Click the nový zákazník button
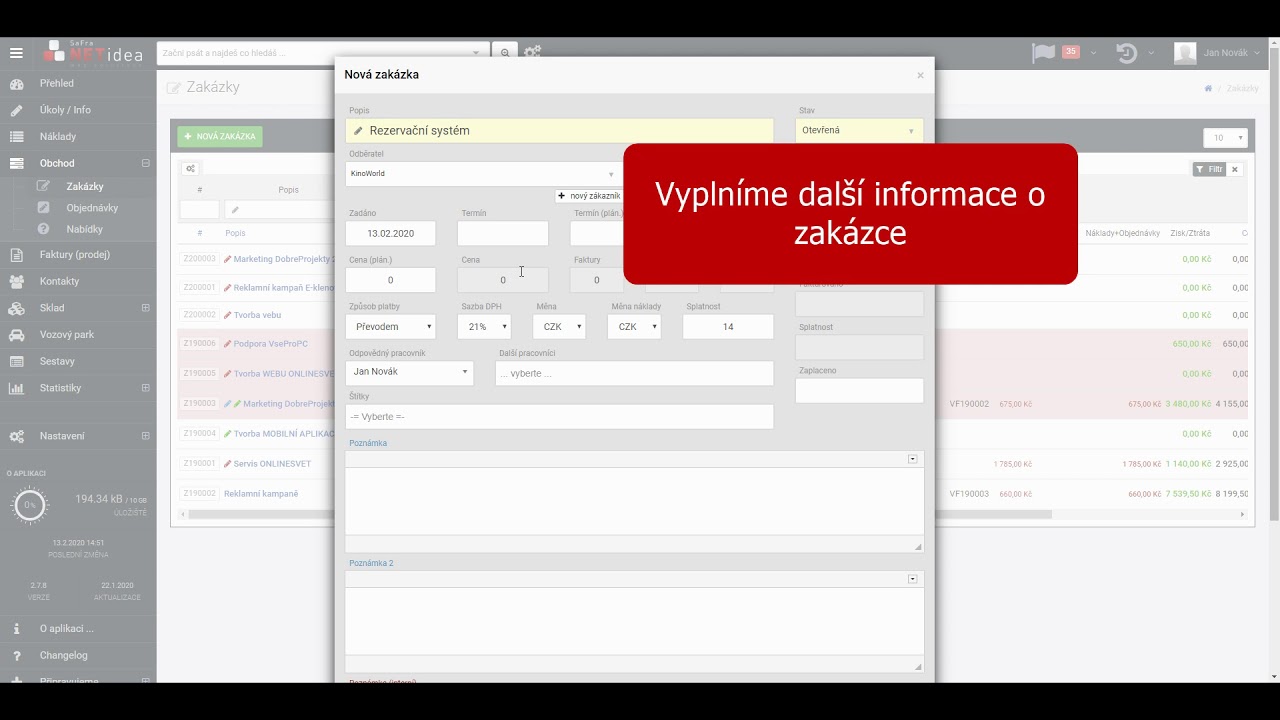Viewport: 1280px width, 720px height. click(589, 196)
